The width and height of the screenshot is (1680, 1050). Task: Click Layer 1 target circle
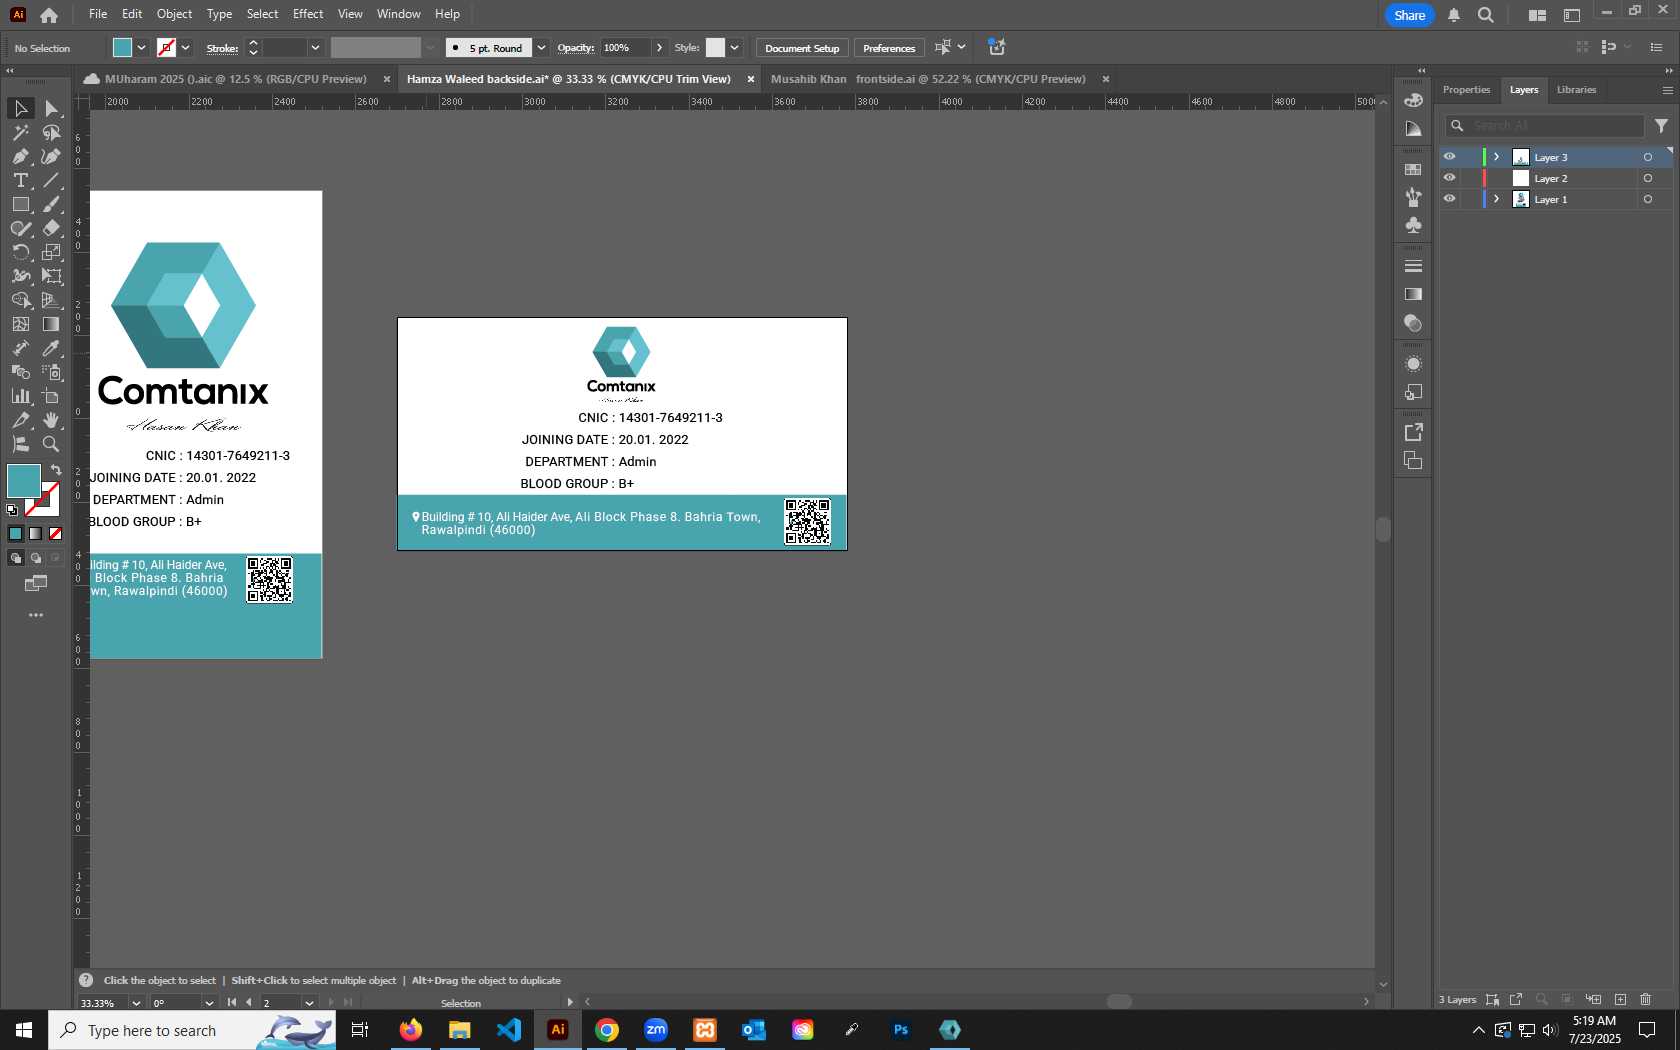pos(1648,199)
